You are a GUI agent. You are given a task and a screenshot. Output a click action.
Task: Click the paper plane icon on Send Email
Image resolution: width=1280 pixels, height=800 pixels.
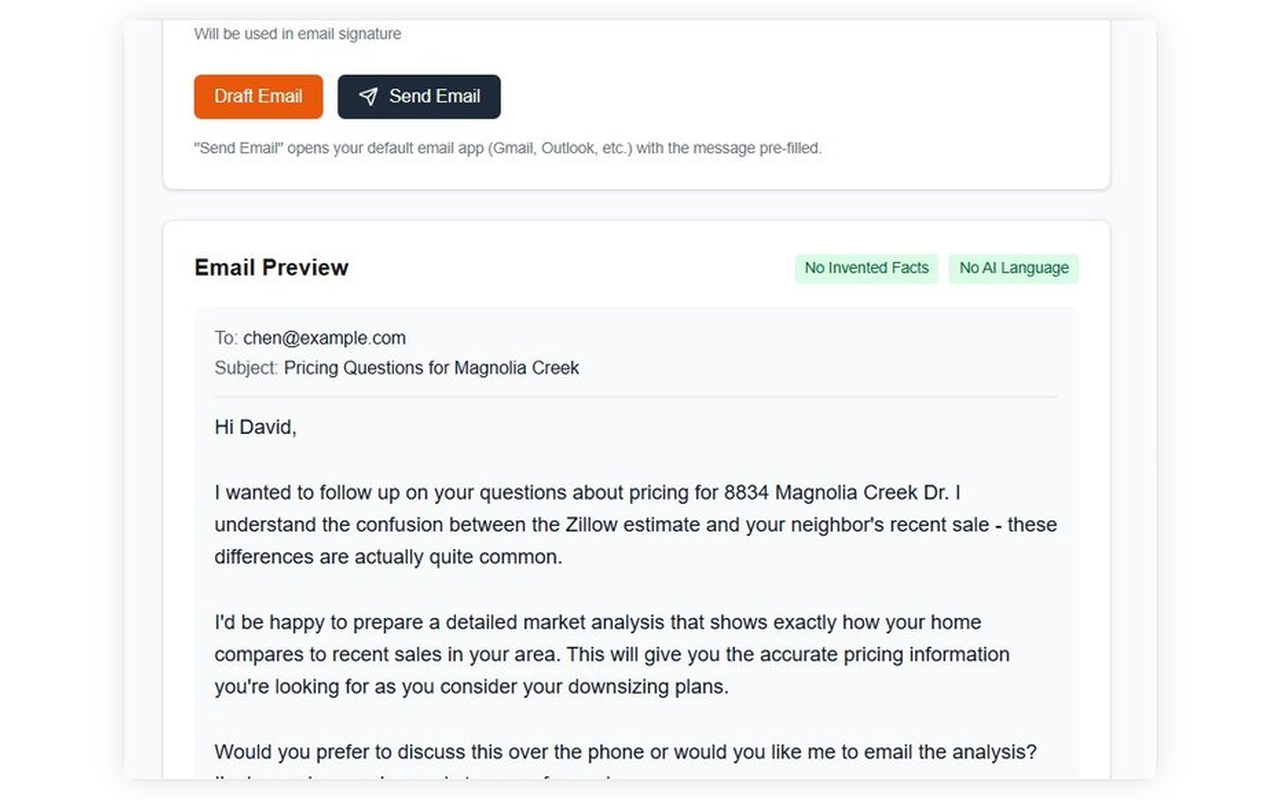pos(368,97)
